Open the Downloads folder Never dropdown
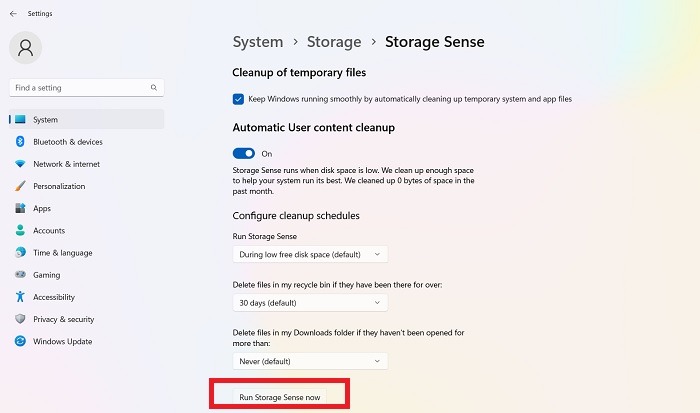This screenshot has height=413, width=700. pyautogui.click(x=310, y=361)
